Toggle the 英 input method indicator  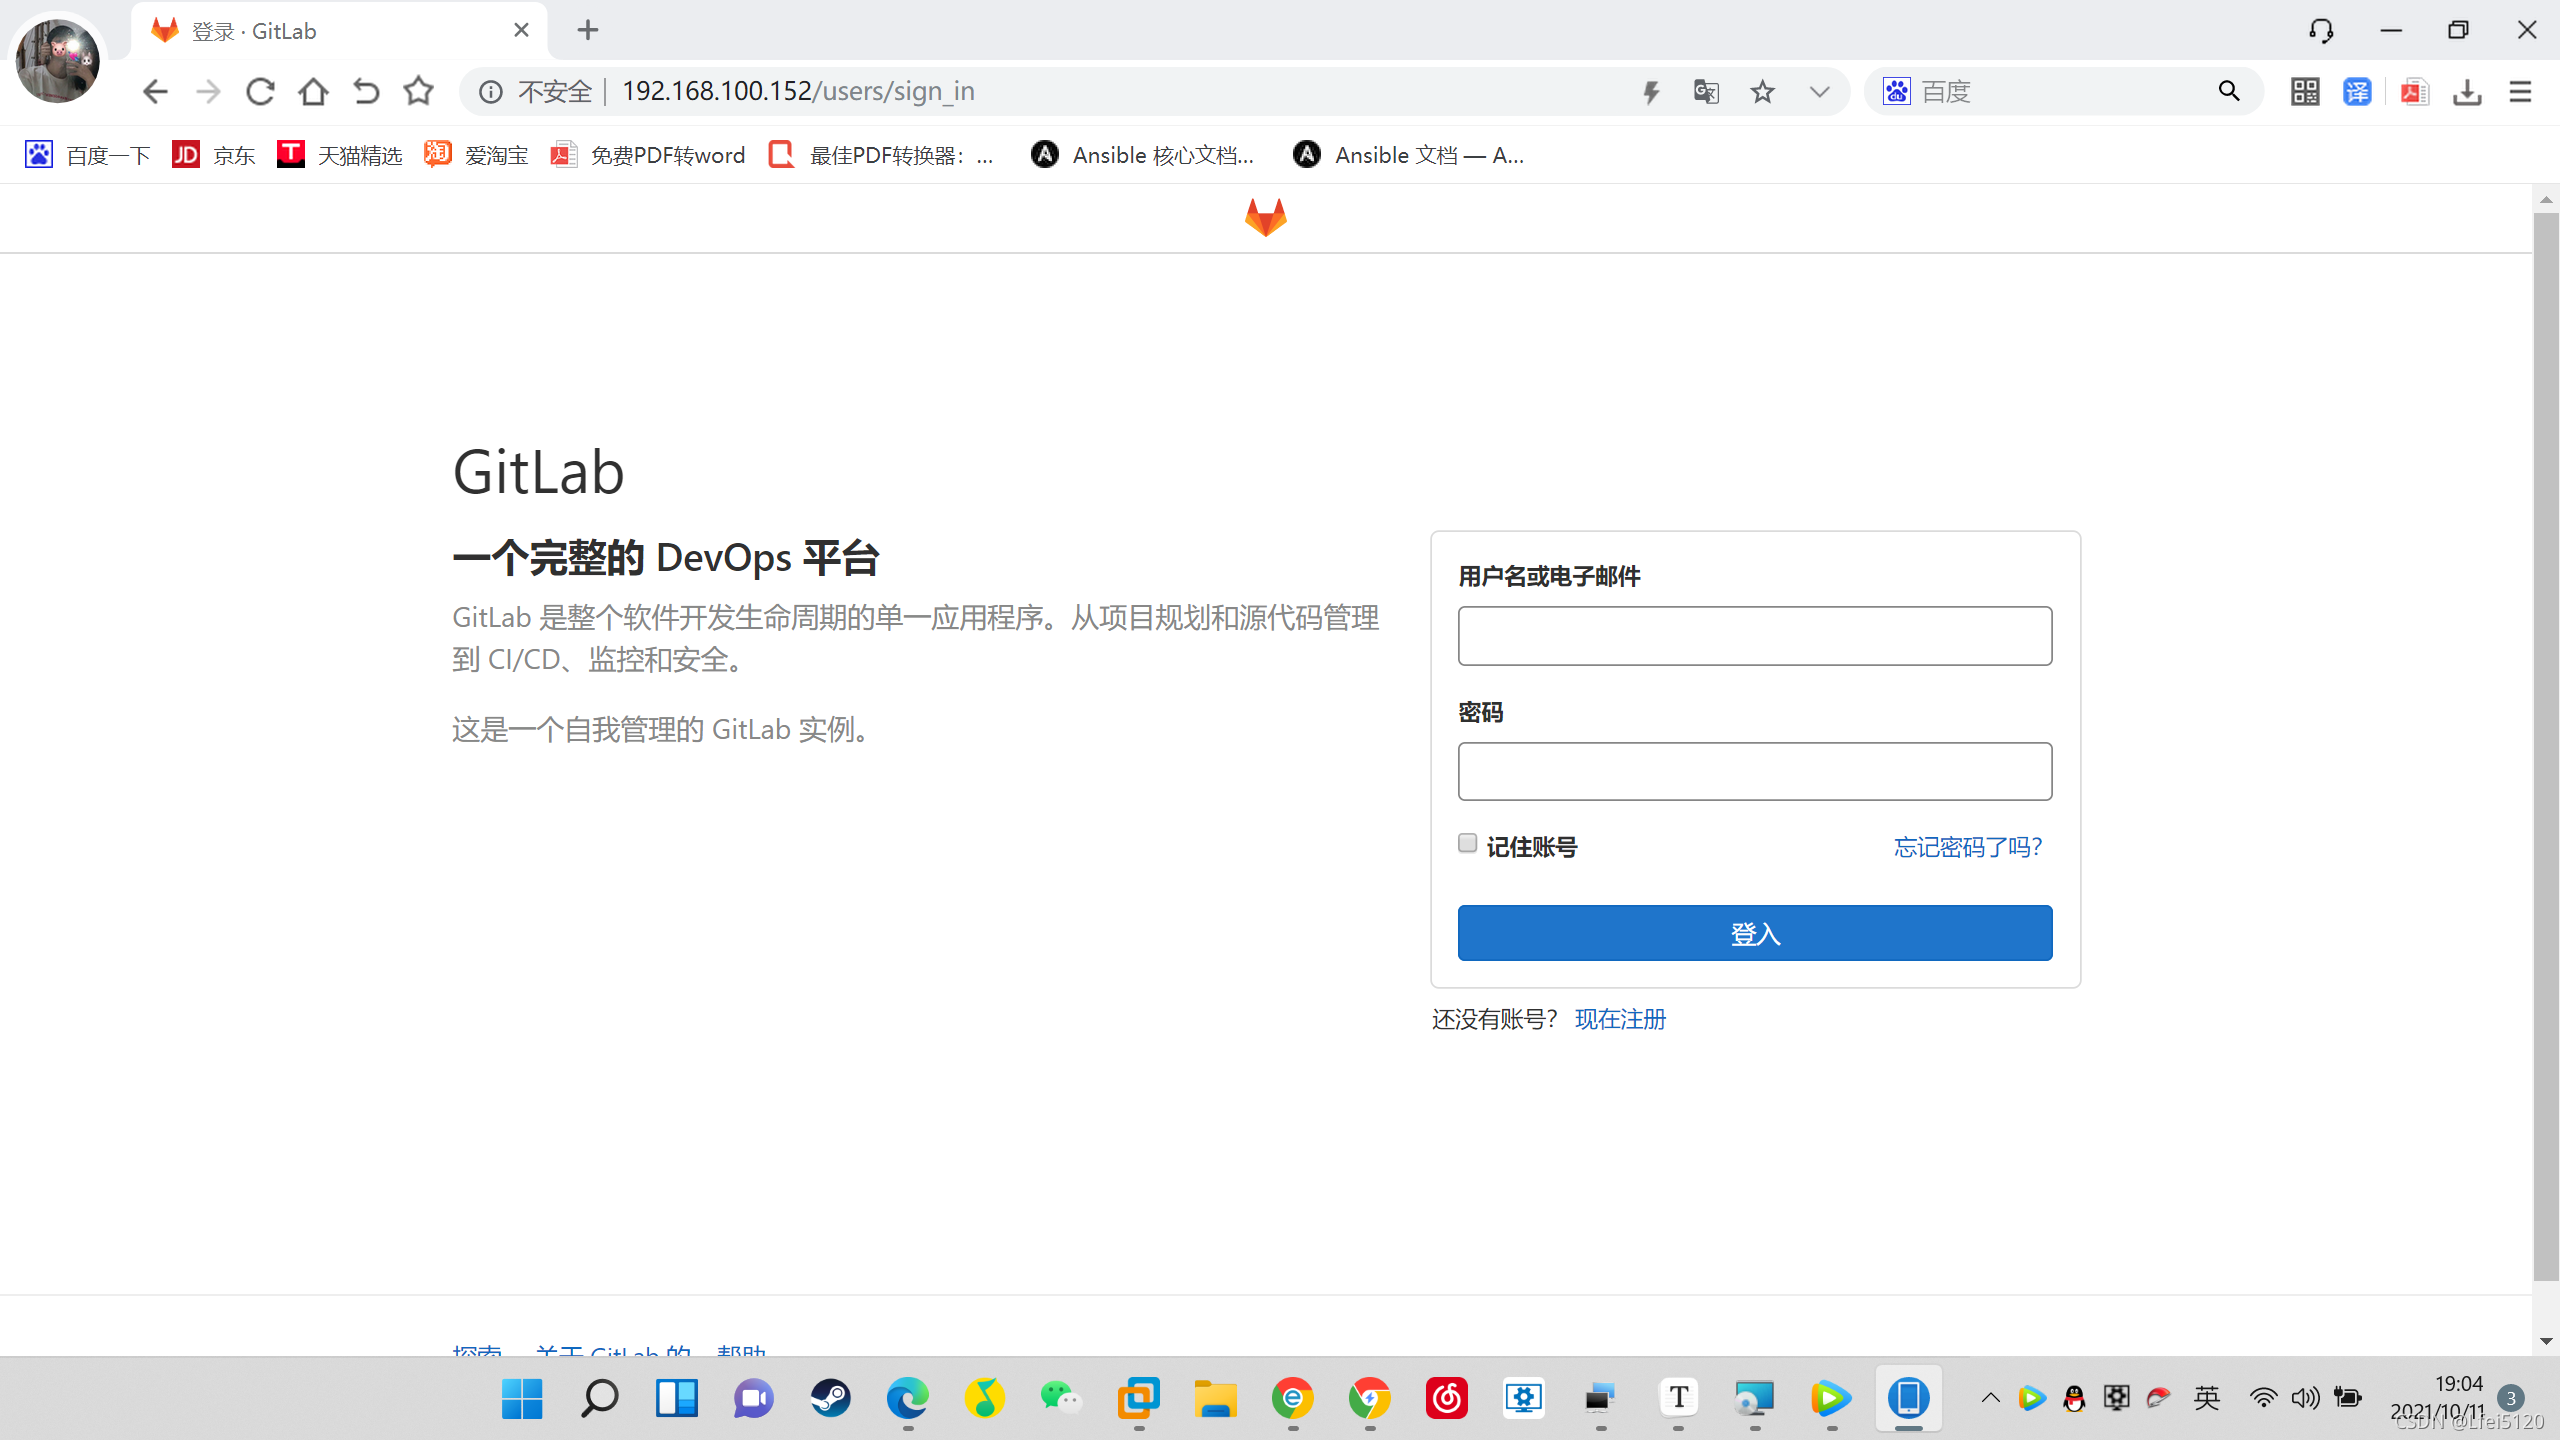point(2207,1398)
